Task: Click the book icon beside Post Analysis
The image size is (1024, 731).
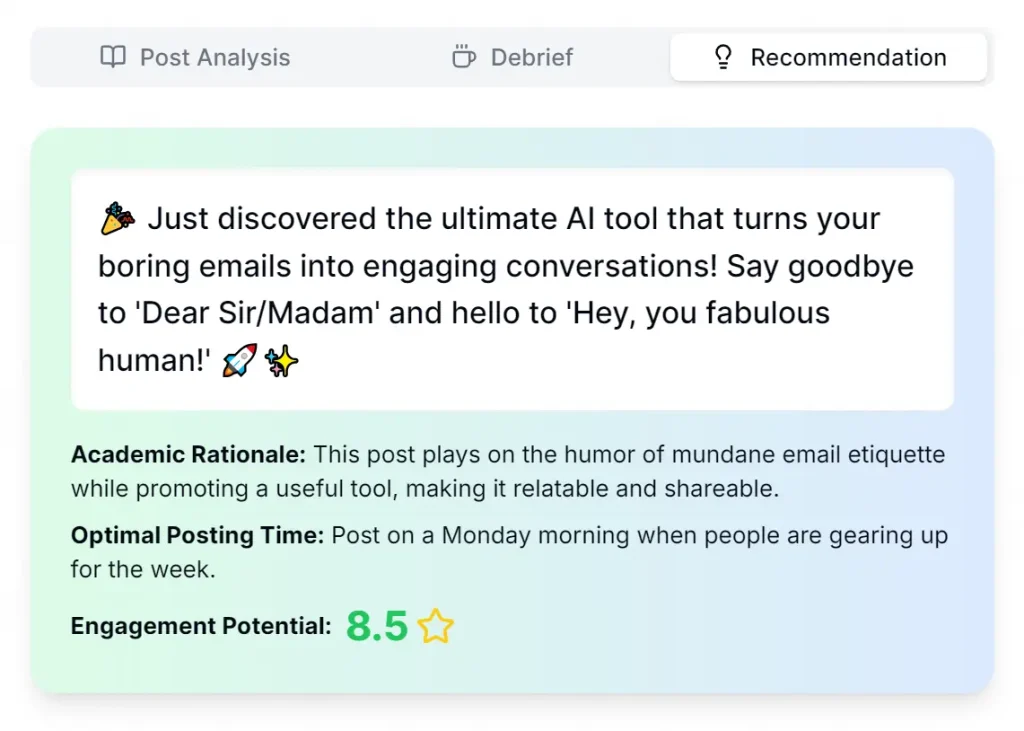Action: [113, 57]
